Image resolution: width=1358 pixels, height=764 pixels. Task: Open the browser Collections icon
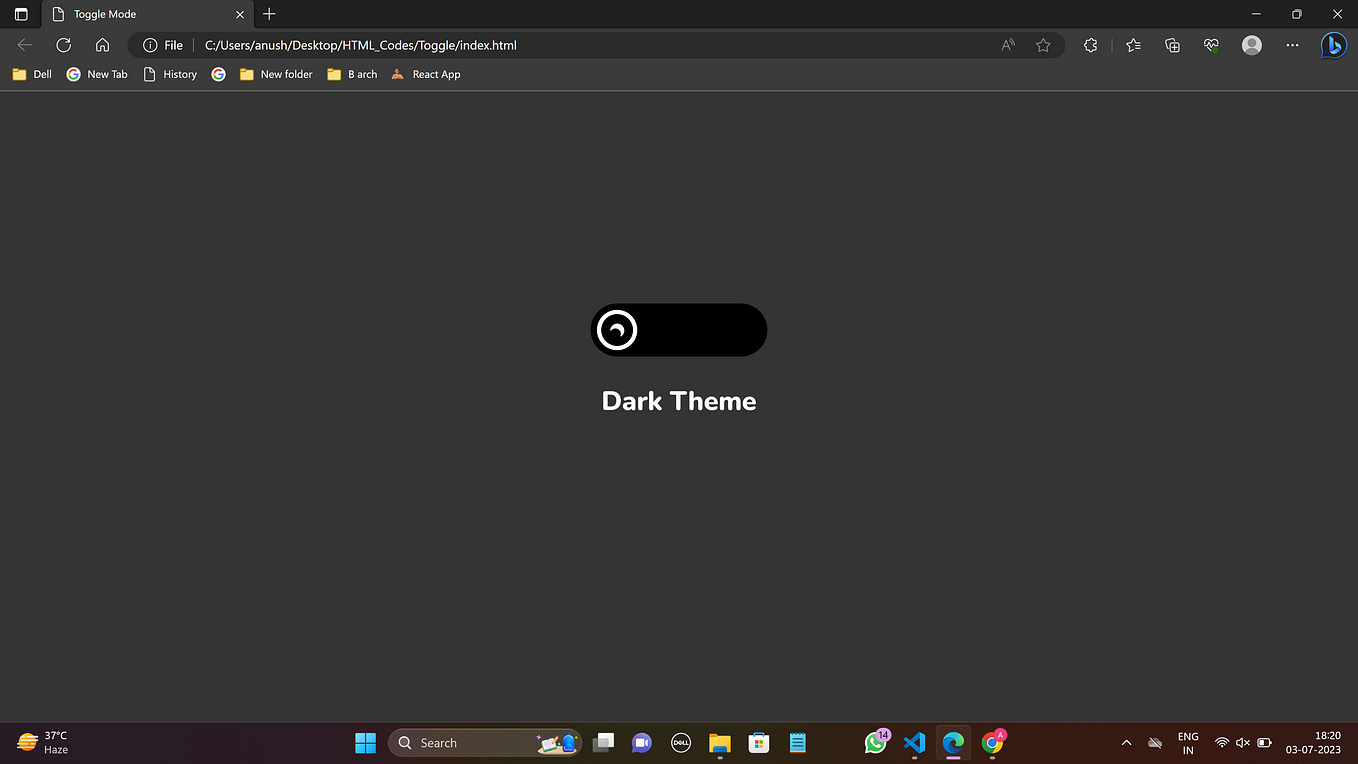(x=1171, y=45)
